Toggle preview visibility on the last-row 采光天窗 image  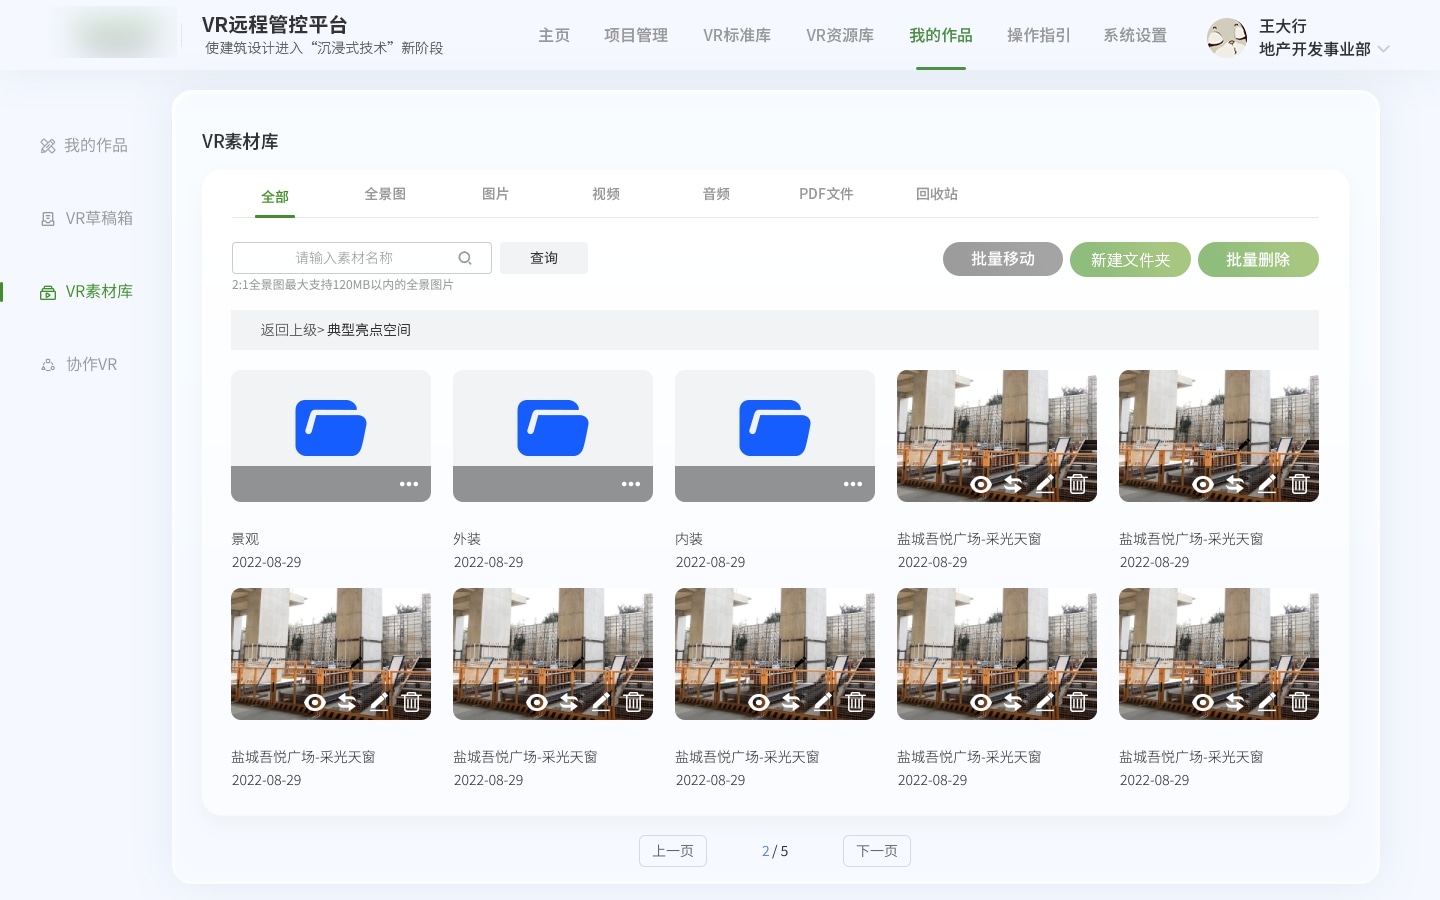coord(1203,702)
